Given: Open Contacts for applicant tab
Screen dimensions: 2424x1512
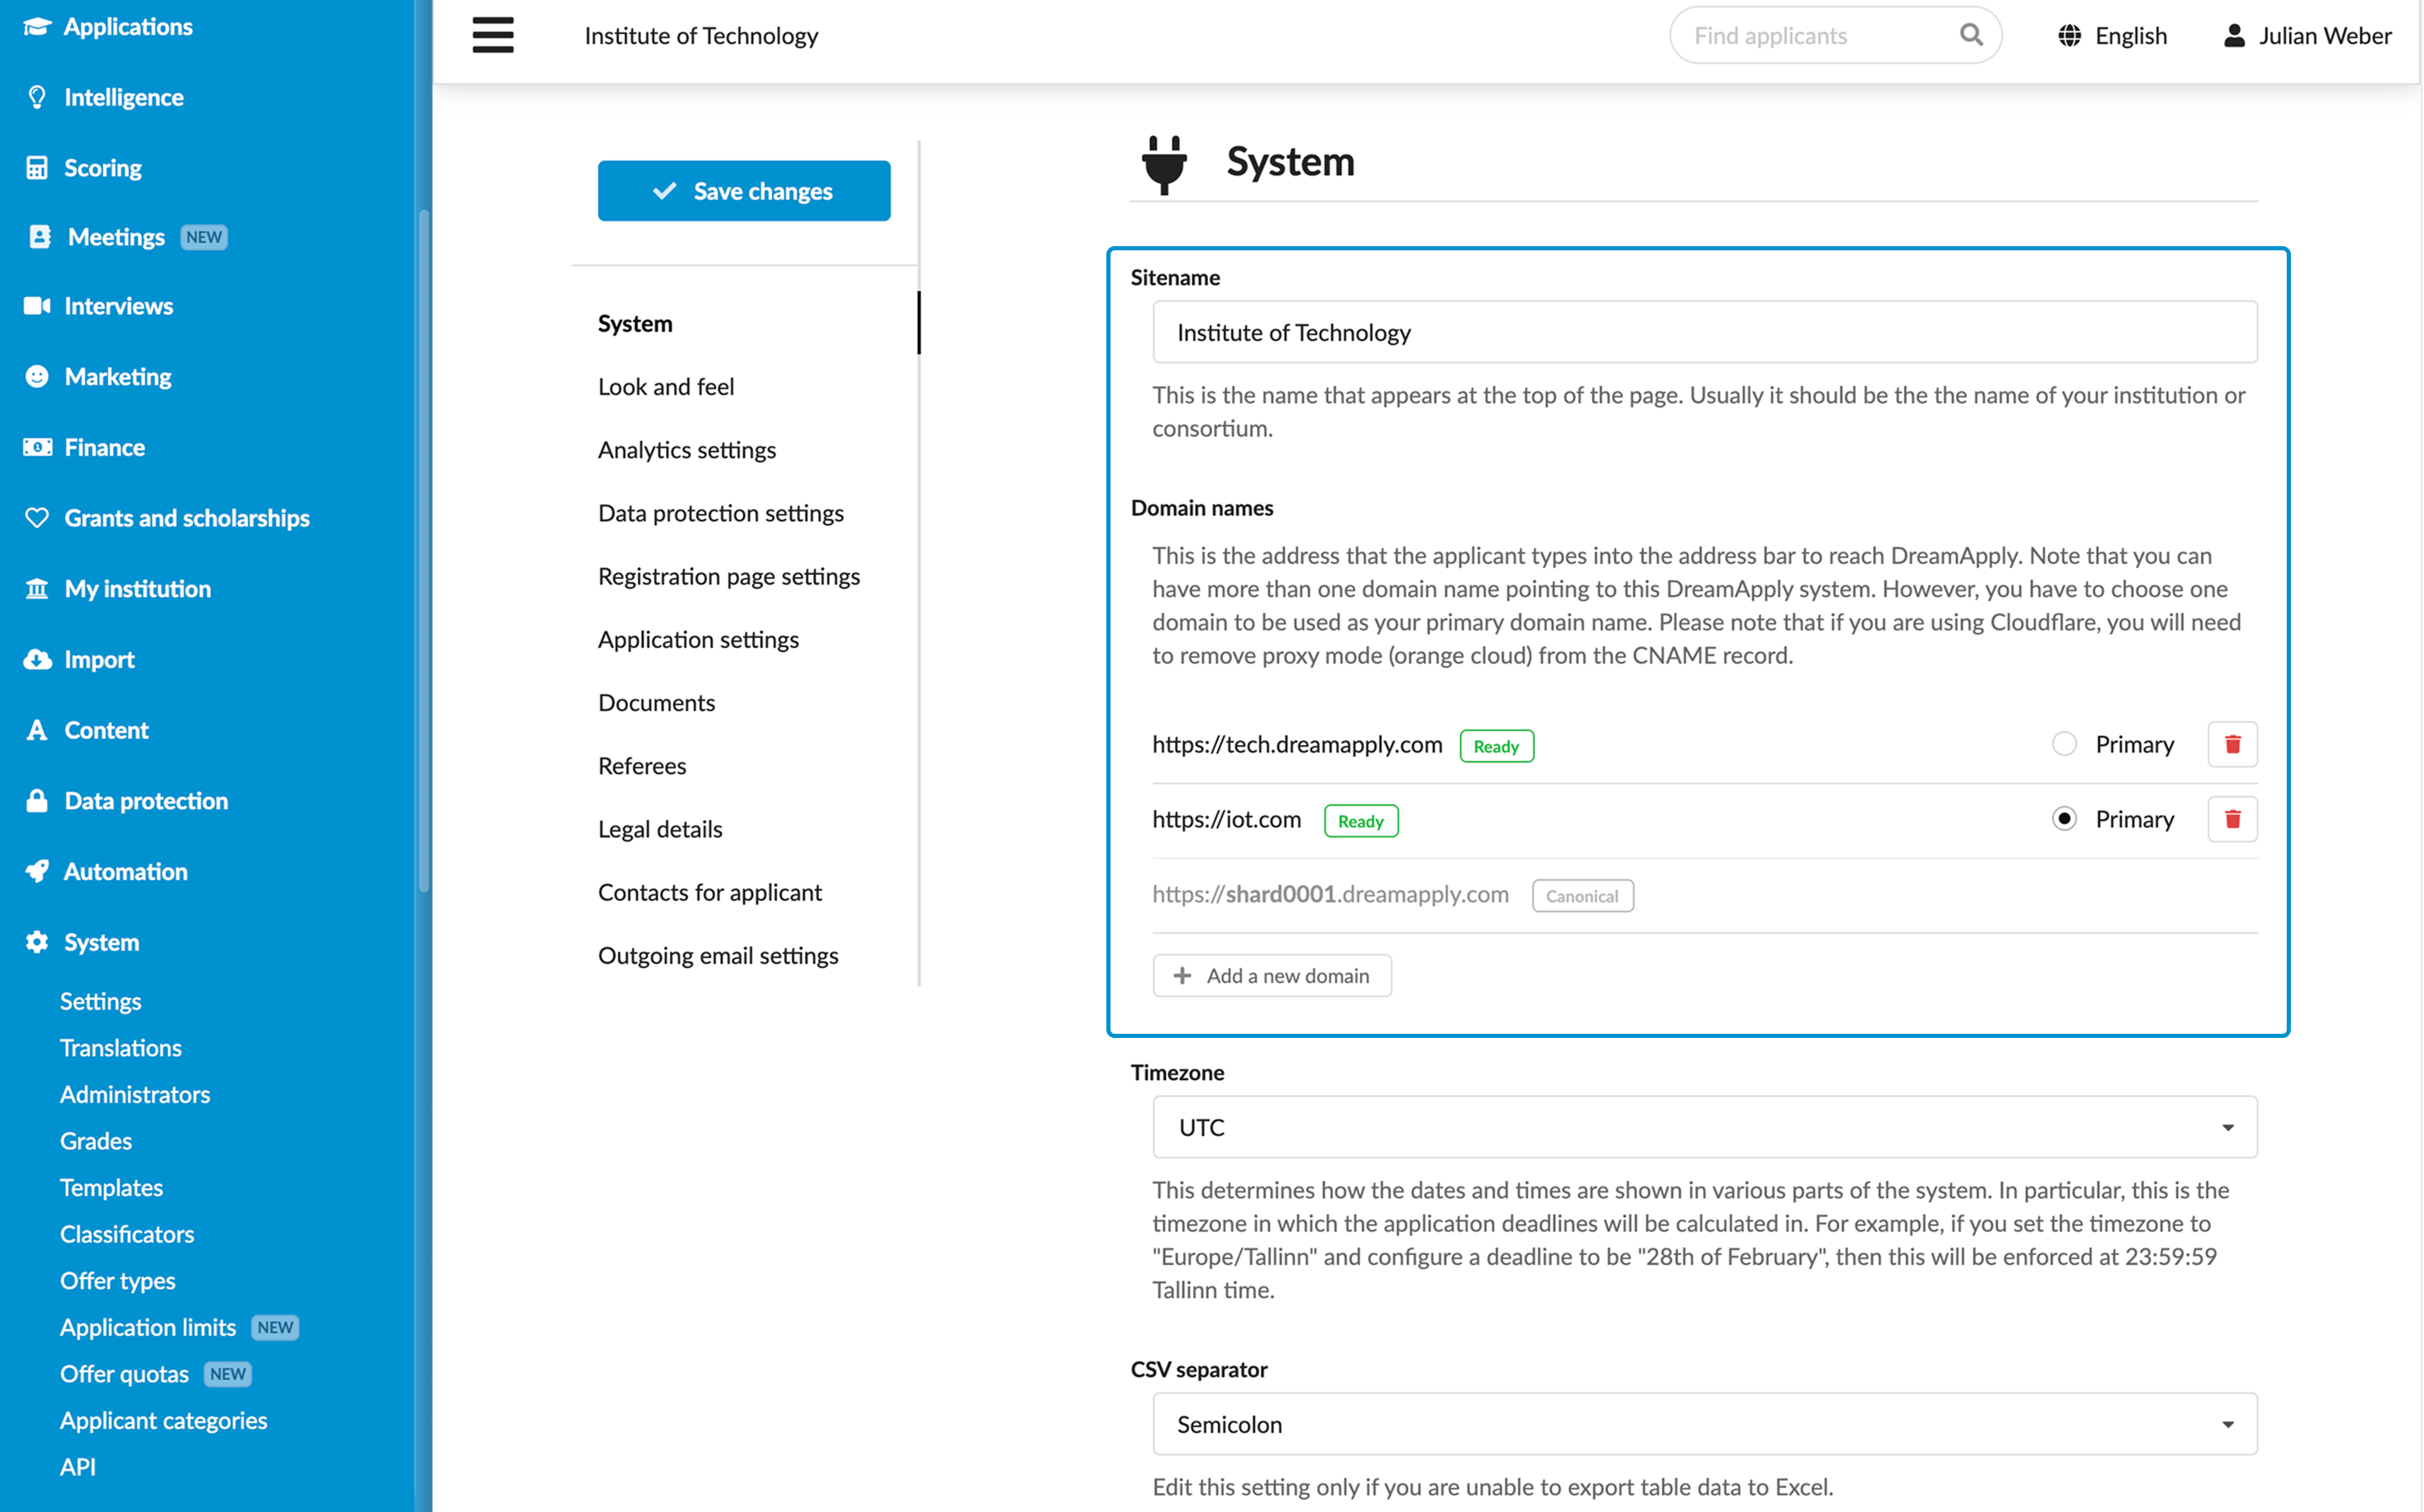Looking at the screenshot, I should tap(710, 892).
